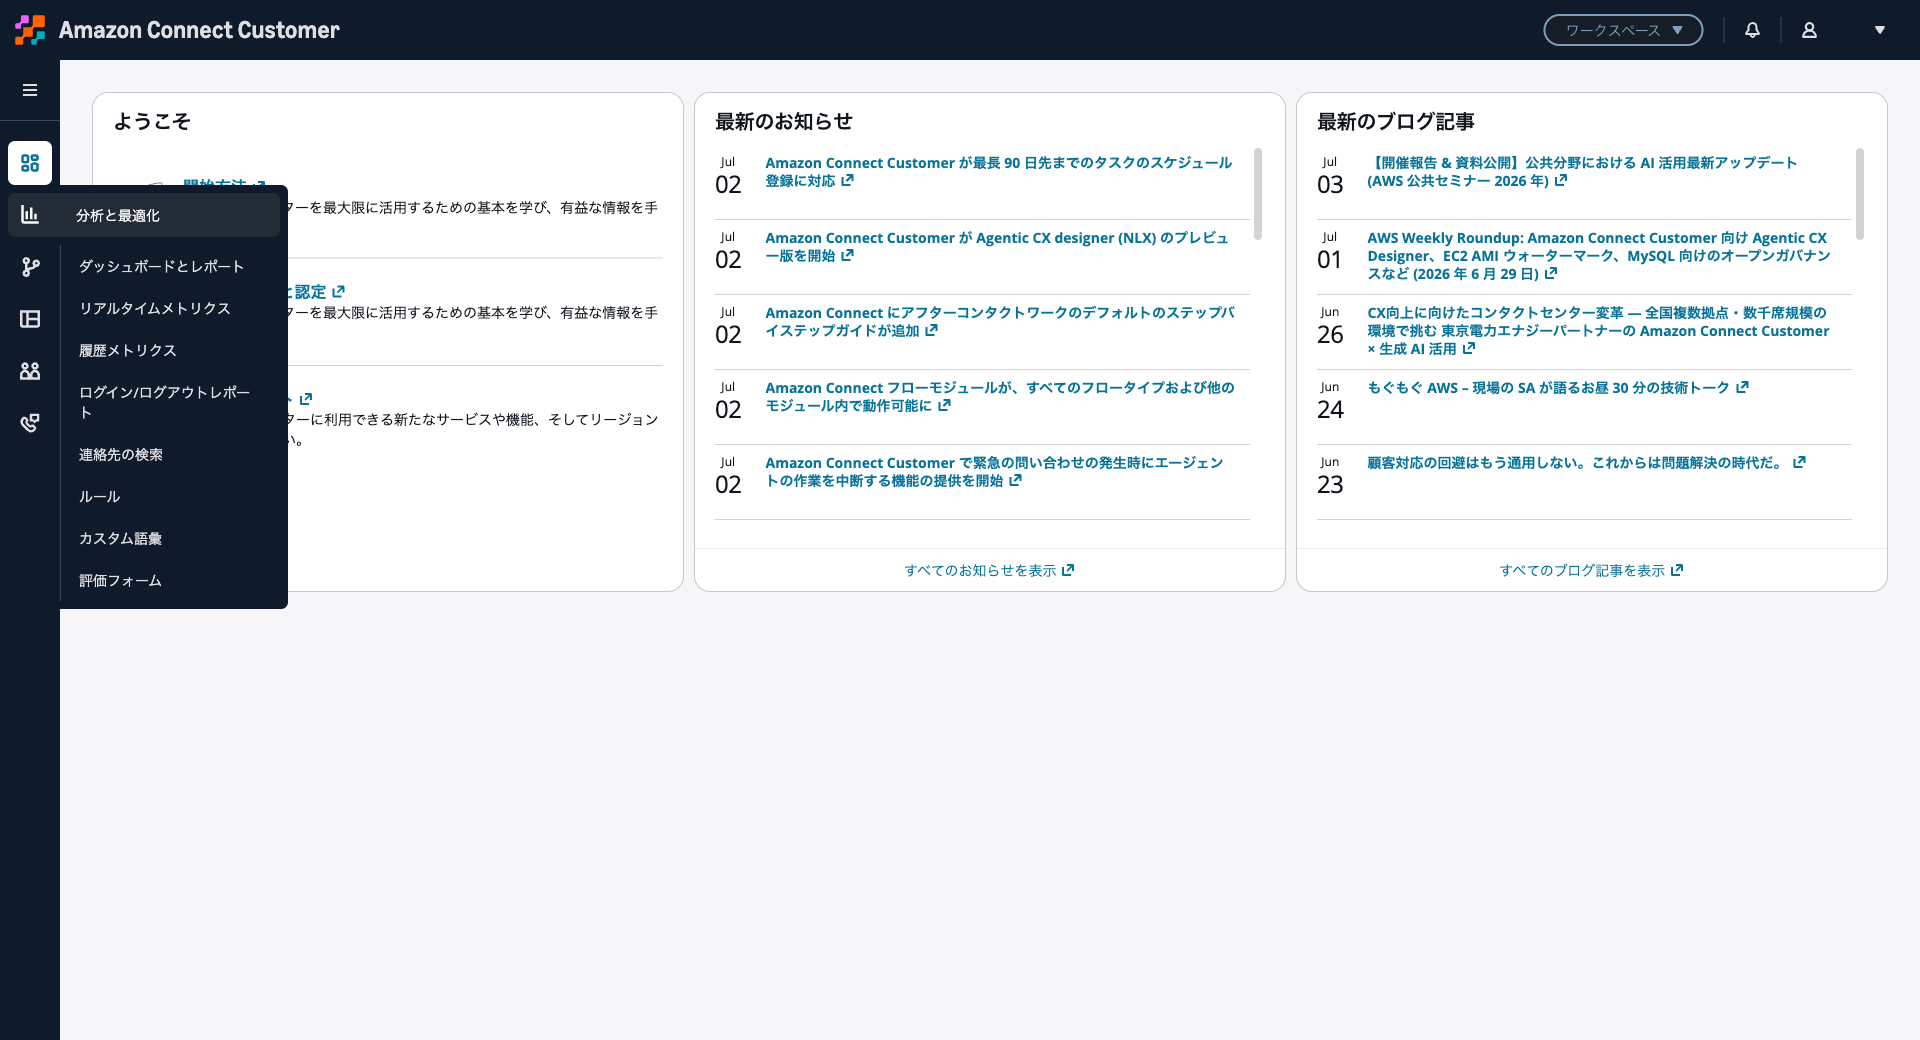Open the hamburger navigation menu
The height and width of the screenshot is (1040, 1920).
coord(30,90)
